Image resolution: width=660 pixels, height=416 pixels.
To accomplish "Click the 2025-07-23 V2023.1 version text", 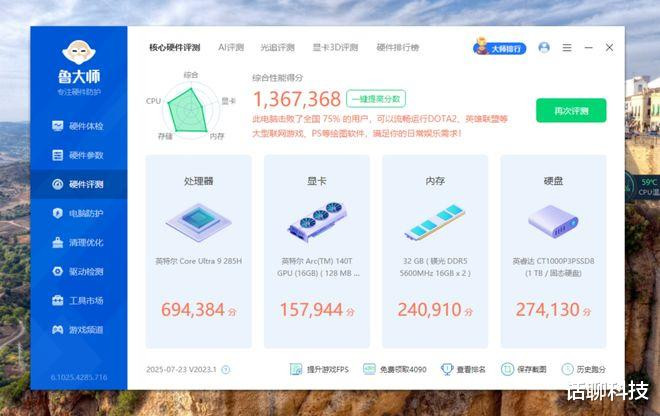I will coord(181,370).
